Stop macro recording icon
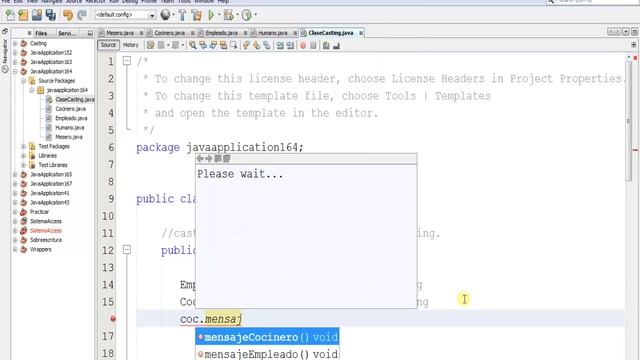Image resolution: width=640 pixels, height=360 pixels. tap(313, 45)
